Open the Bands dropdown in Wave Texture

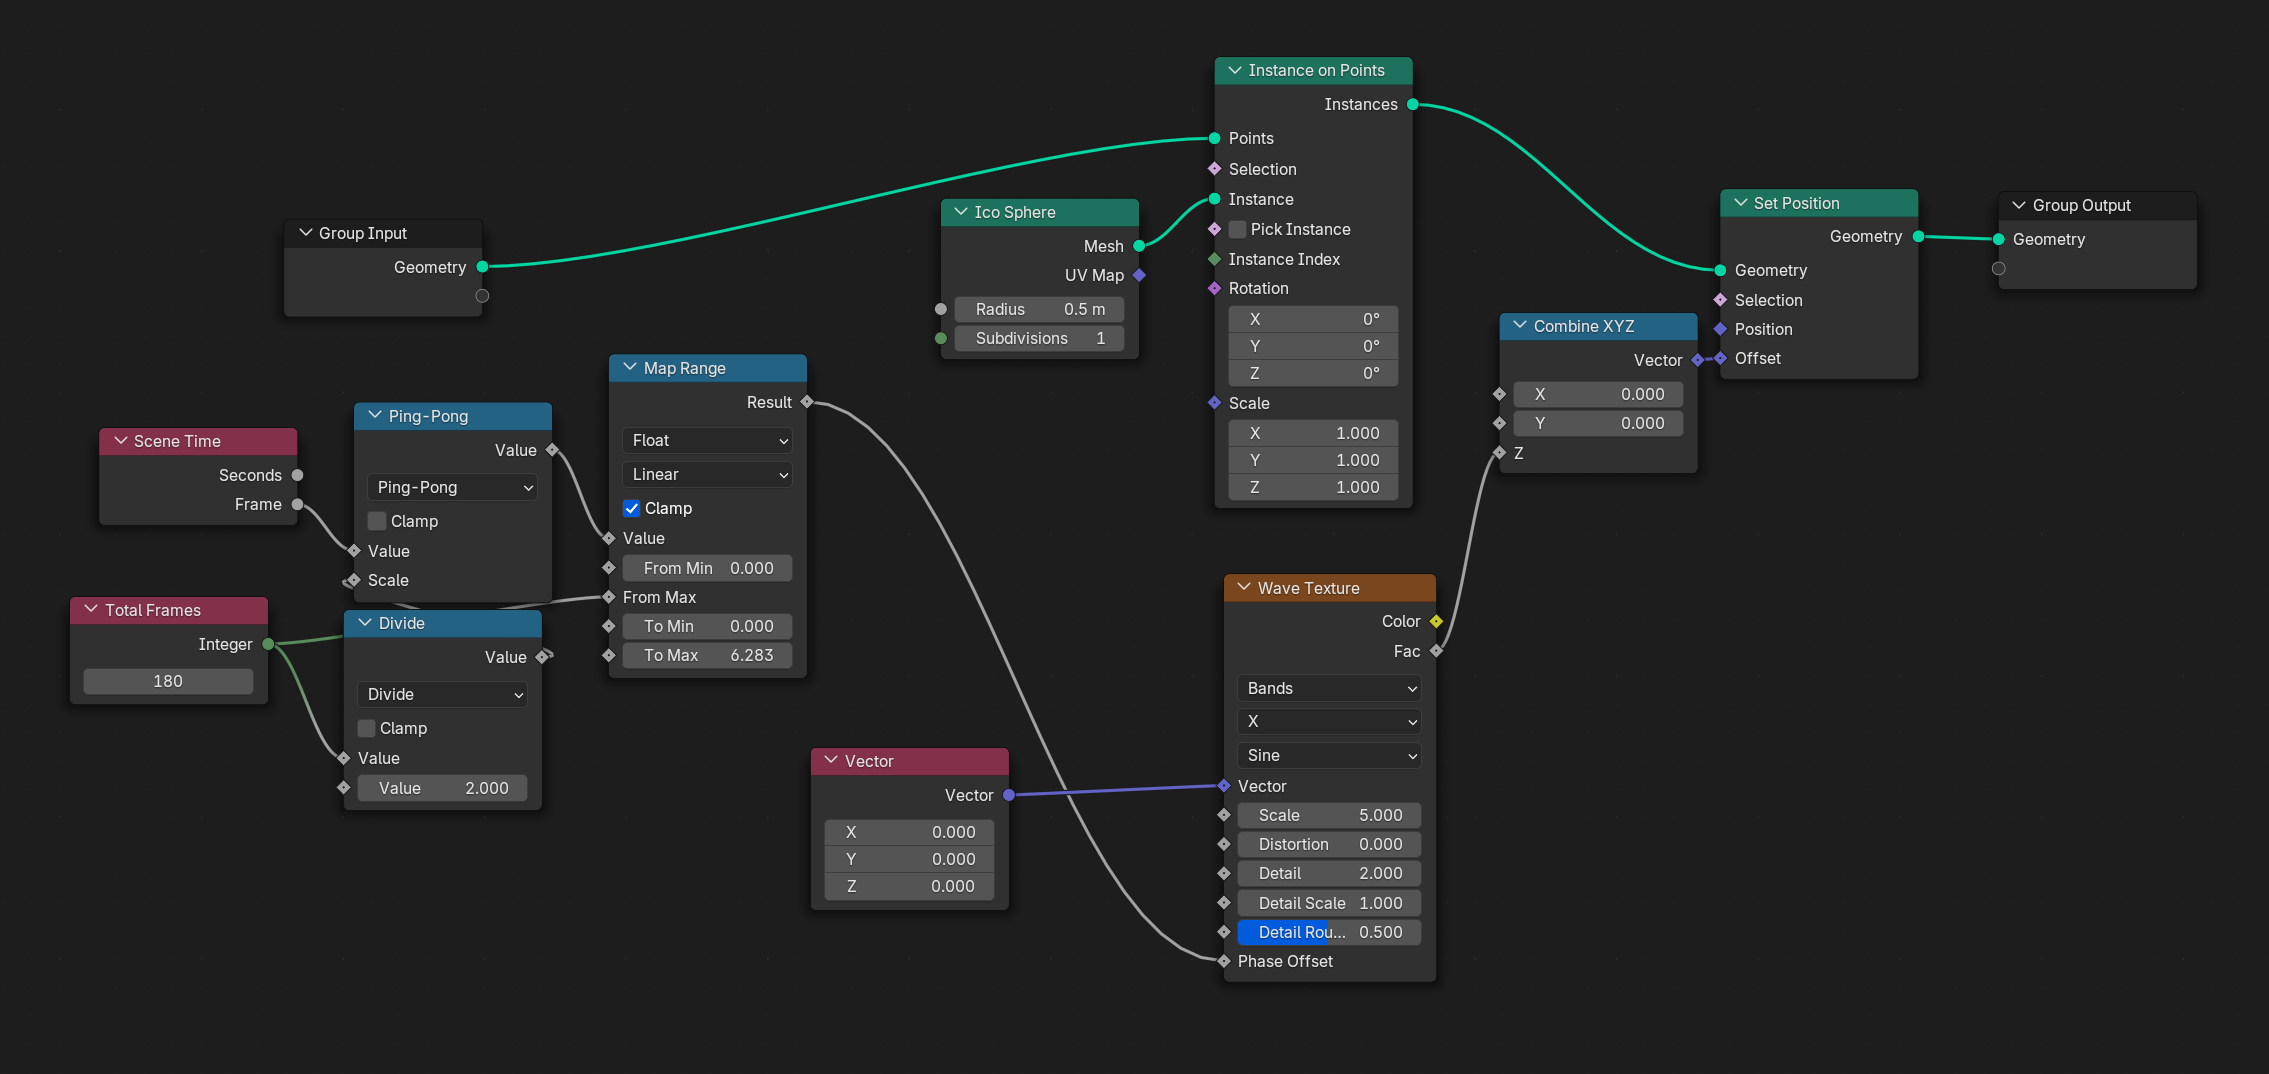pyautogui.click(x=1328, y=688)
